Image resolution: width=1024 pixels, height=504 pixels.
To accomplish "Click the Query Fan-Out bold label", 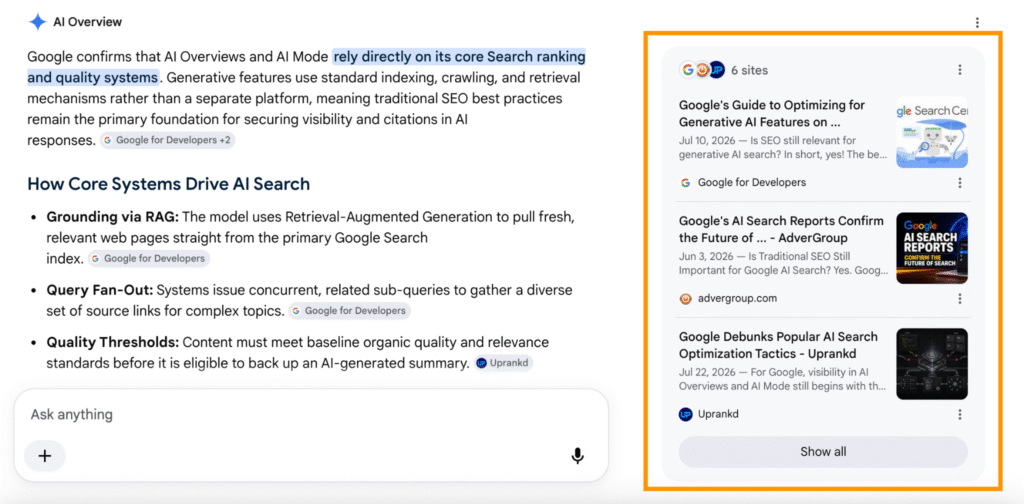I will pyautogui.click(x=100, y=290).
